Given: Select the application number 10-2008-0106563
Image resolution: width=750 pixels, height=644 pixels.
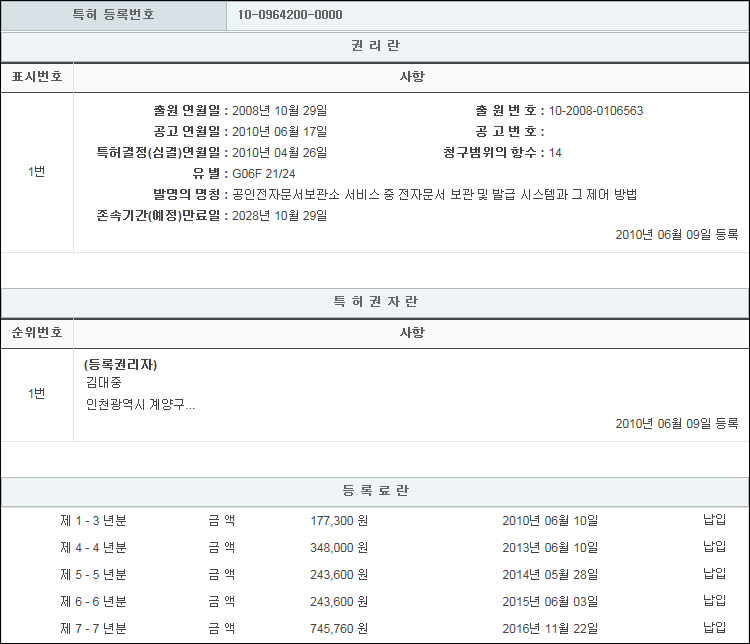Looking at the screenshot, I should tap(596, 110).
